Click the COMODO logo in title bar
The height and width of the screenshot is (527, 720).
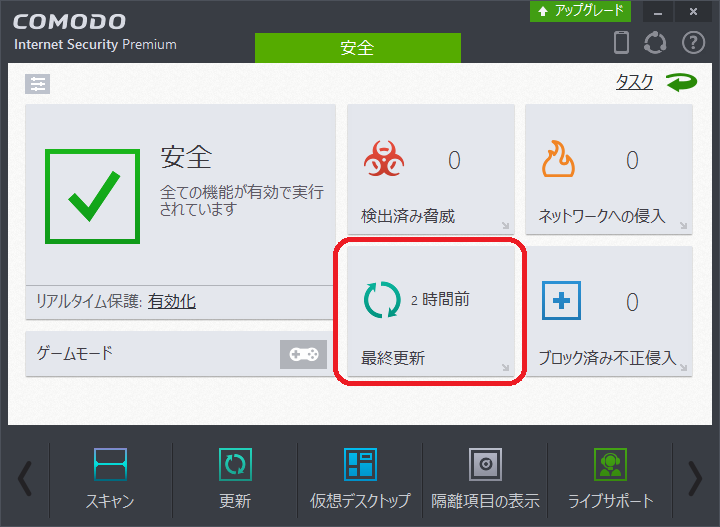point(69,22)
